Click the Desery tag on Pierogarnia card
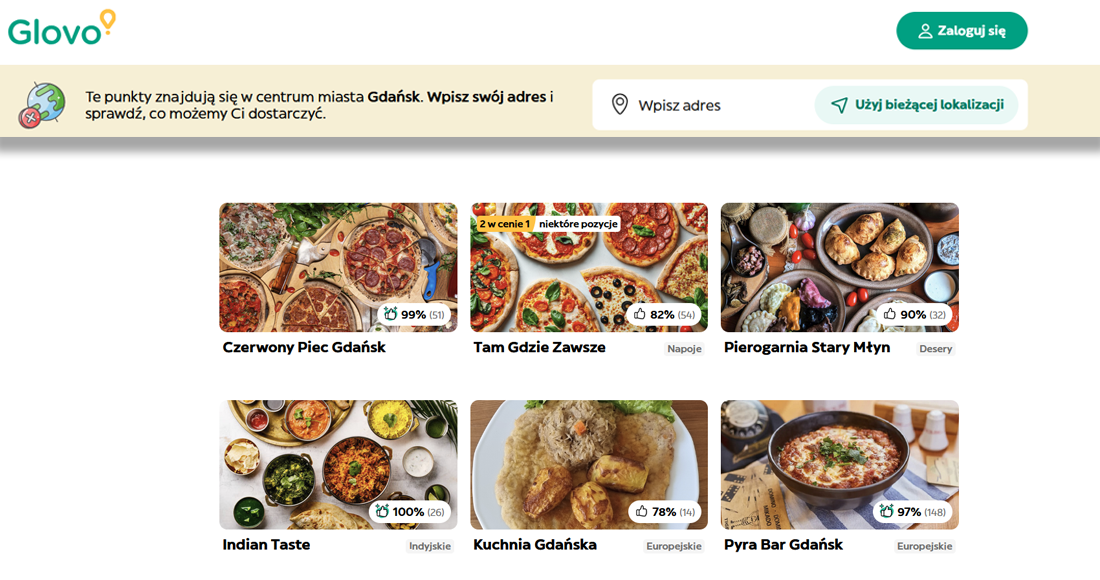The height and width of the screenshot is (580, 1100). 935,348
